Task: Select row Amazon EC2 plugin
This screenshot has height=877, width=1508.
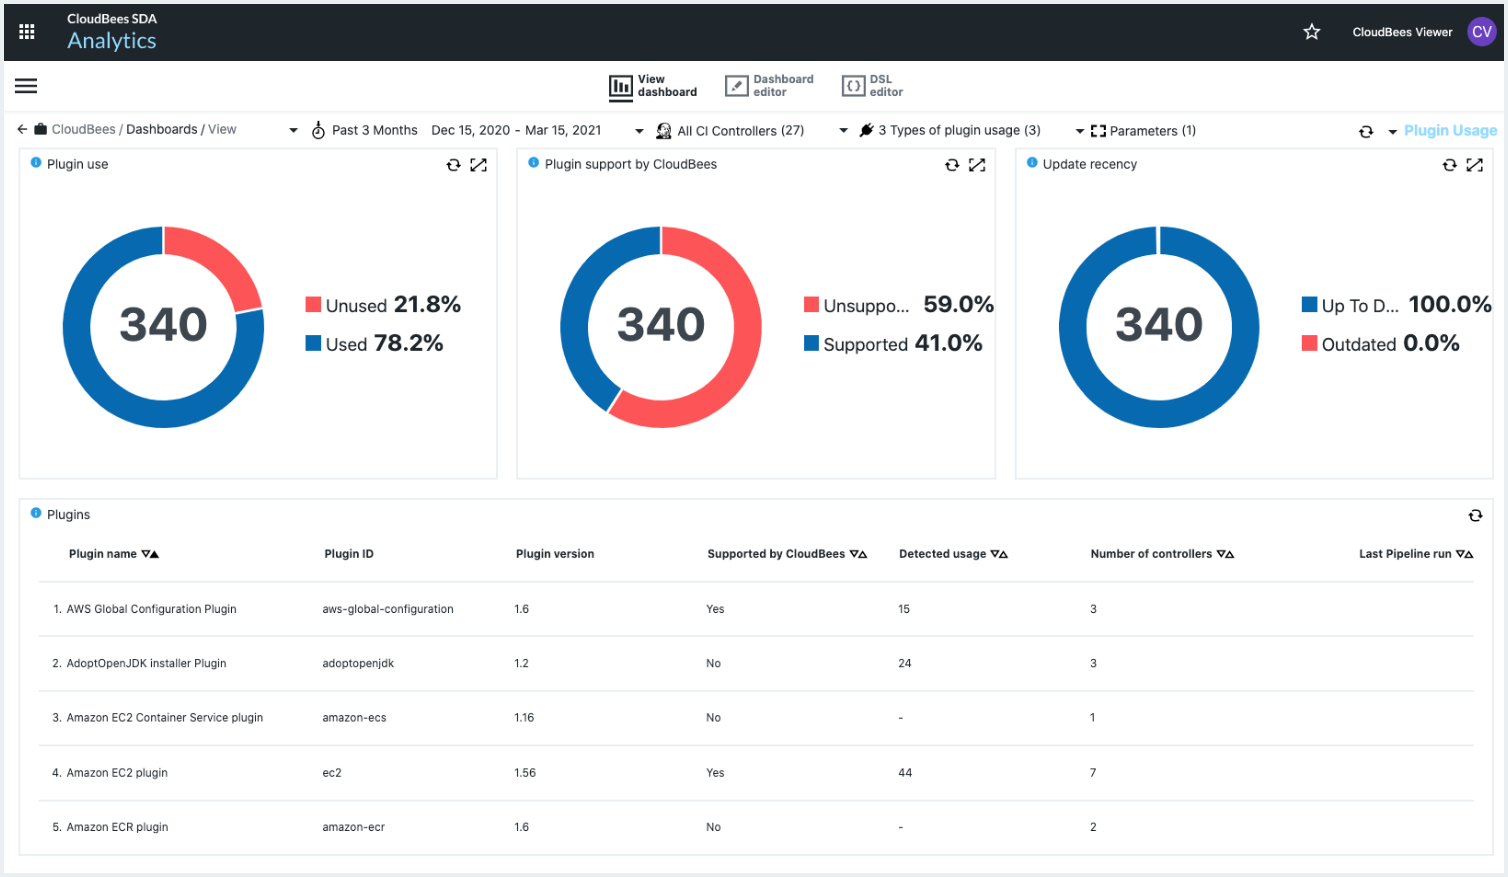Action: pos(756,772)
